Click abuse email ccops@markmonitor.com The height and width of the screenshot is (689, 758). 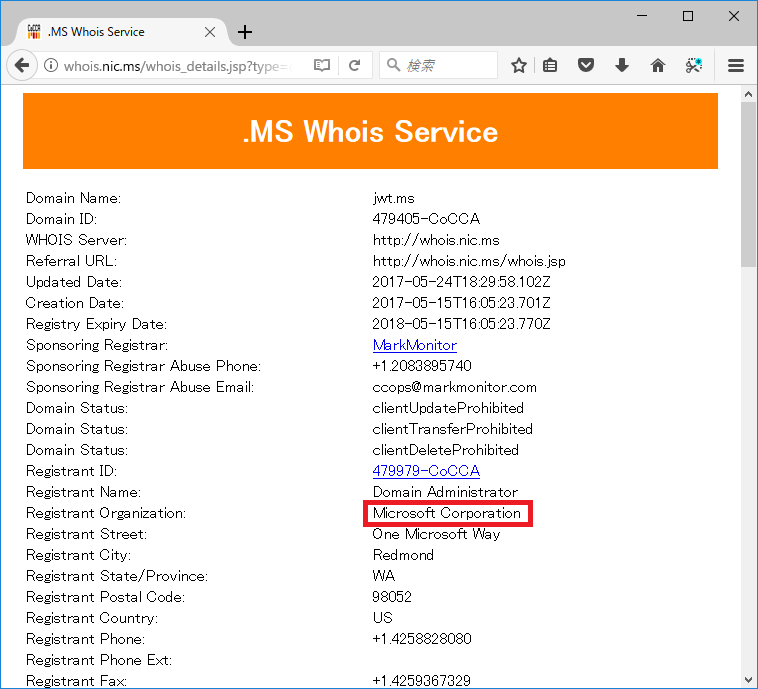454,387
